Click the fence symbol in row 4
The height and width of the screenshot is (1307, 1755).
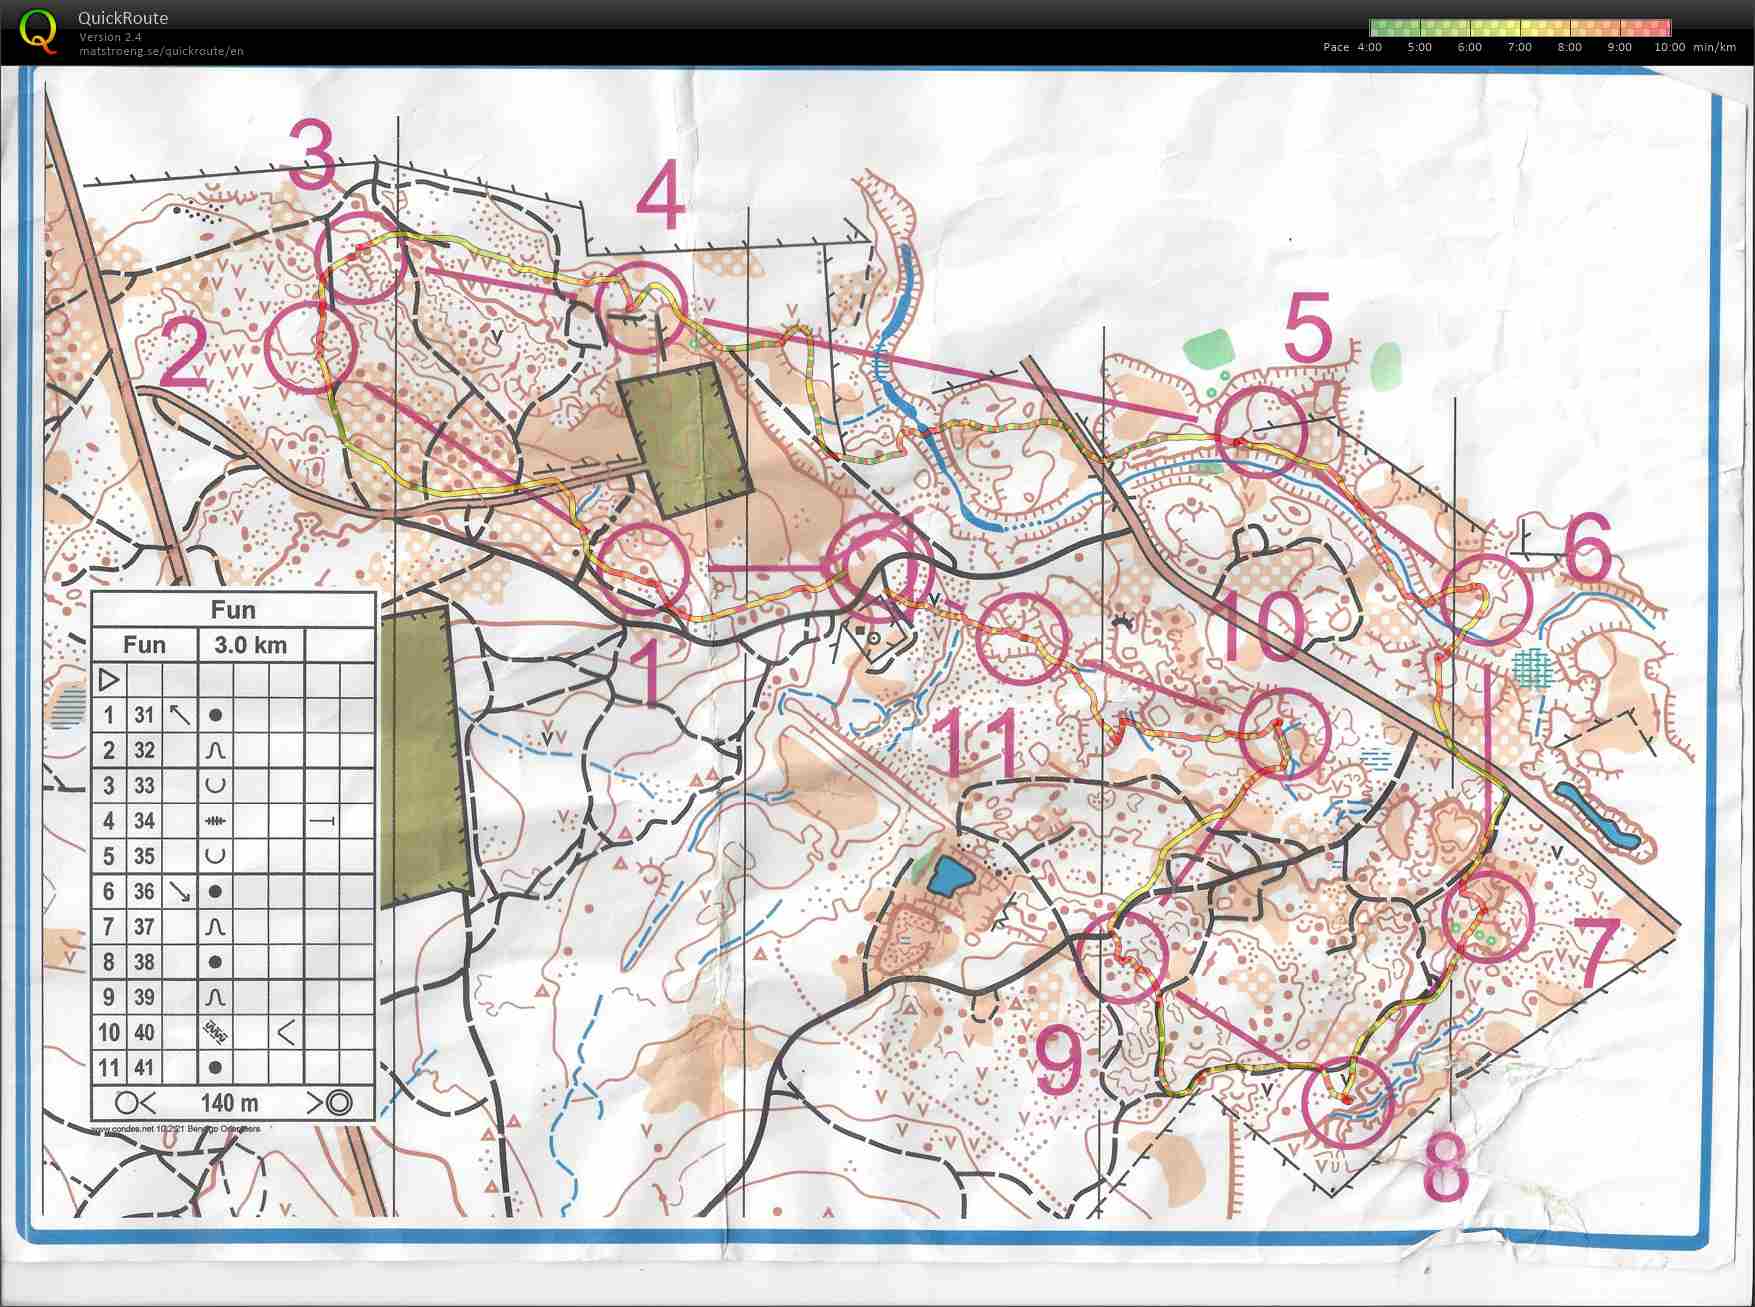pos(215,821)
